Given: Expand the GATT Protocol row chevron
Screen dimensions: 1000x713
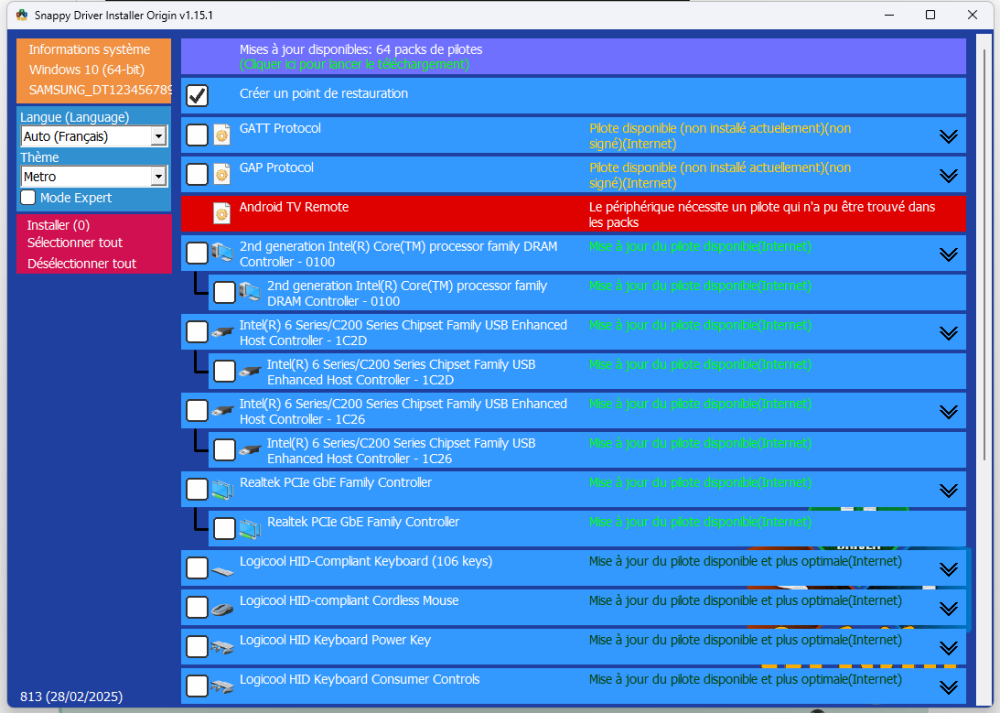Looking at the screenshot, I should click(x=948, y=136).
